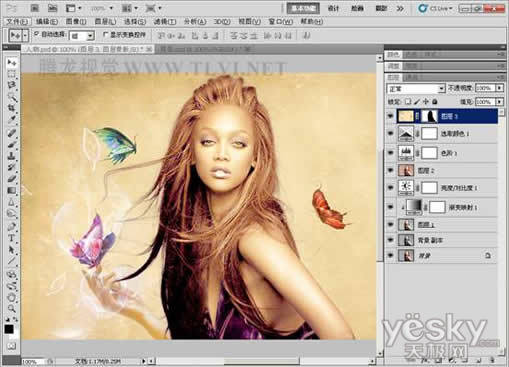Screen dimensions: 509x367
Task: Click the black foreground color swatch
Action: point(9,329)
